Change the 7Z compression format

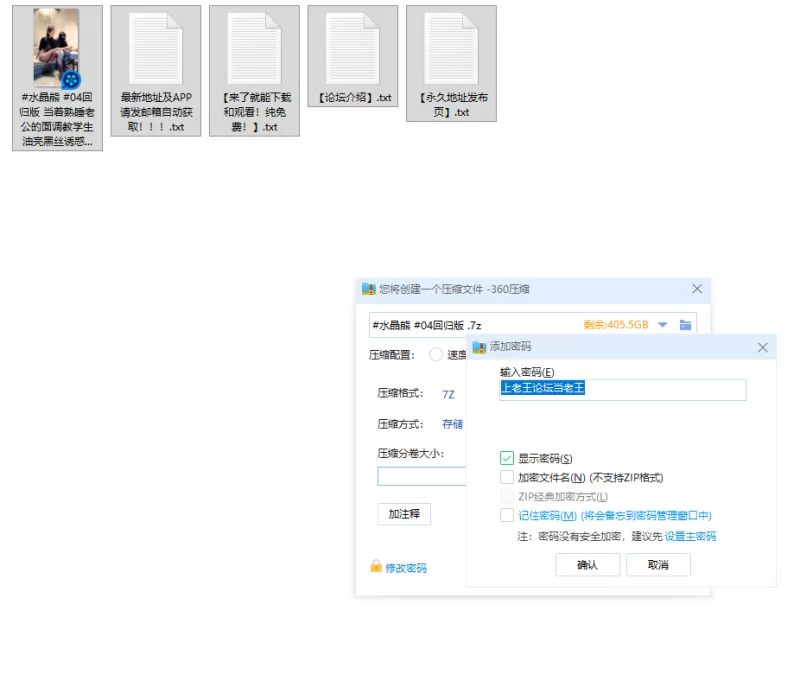pyautogui.click(x=448, y=394)
